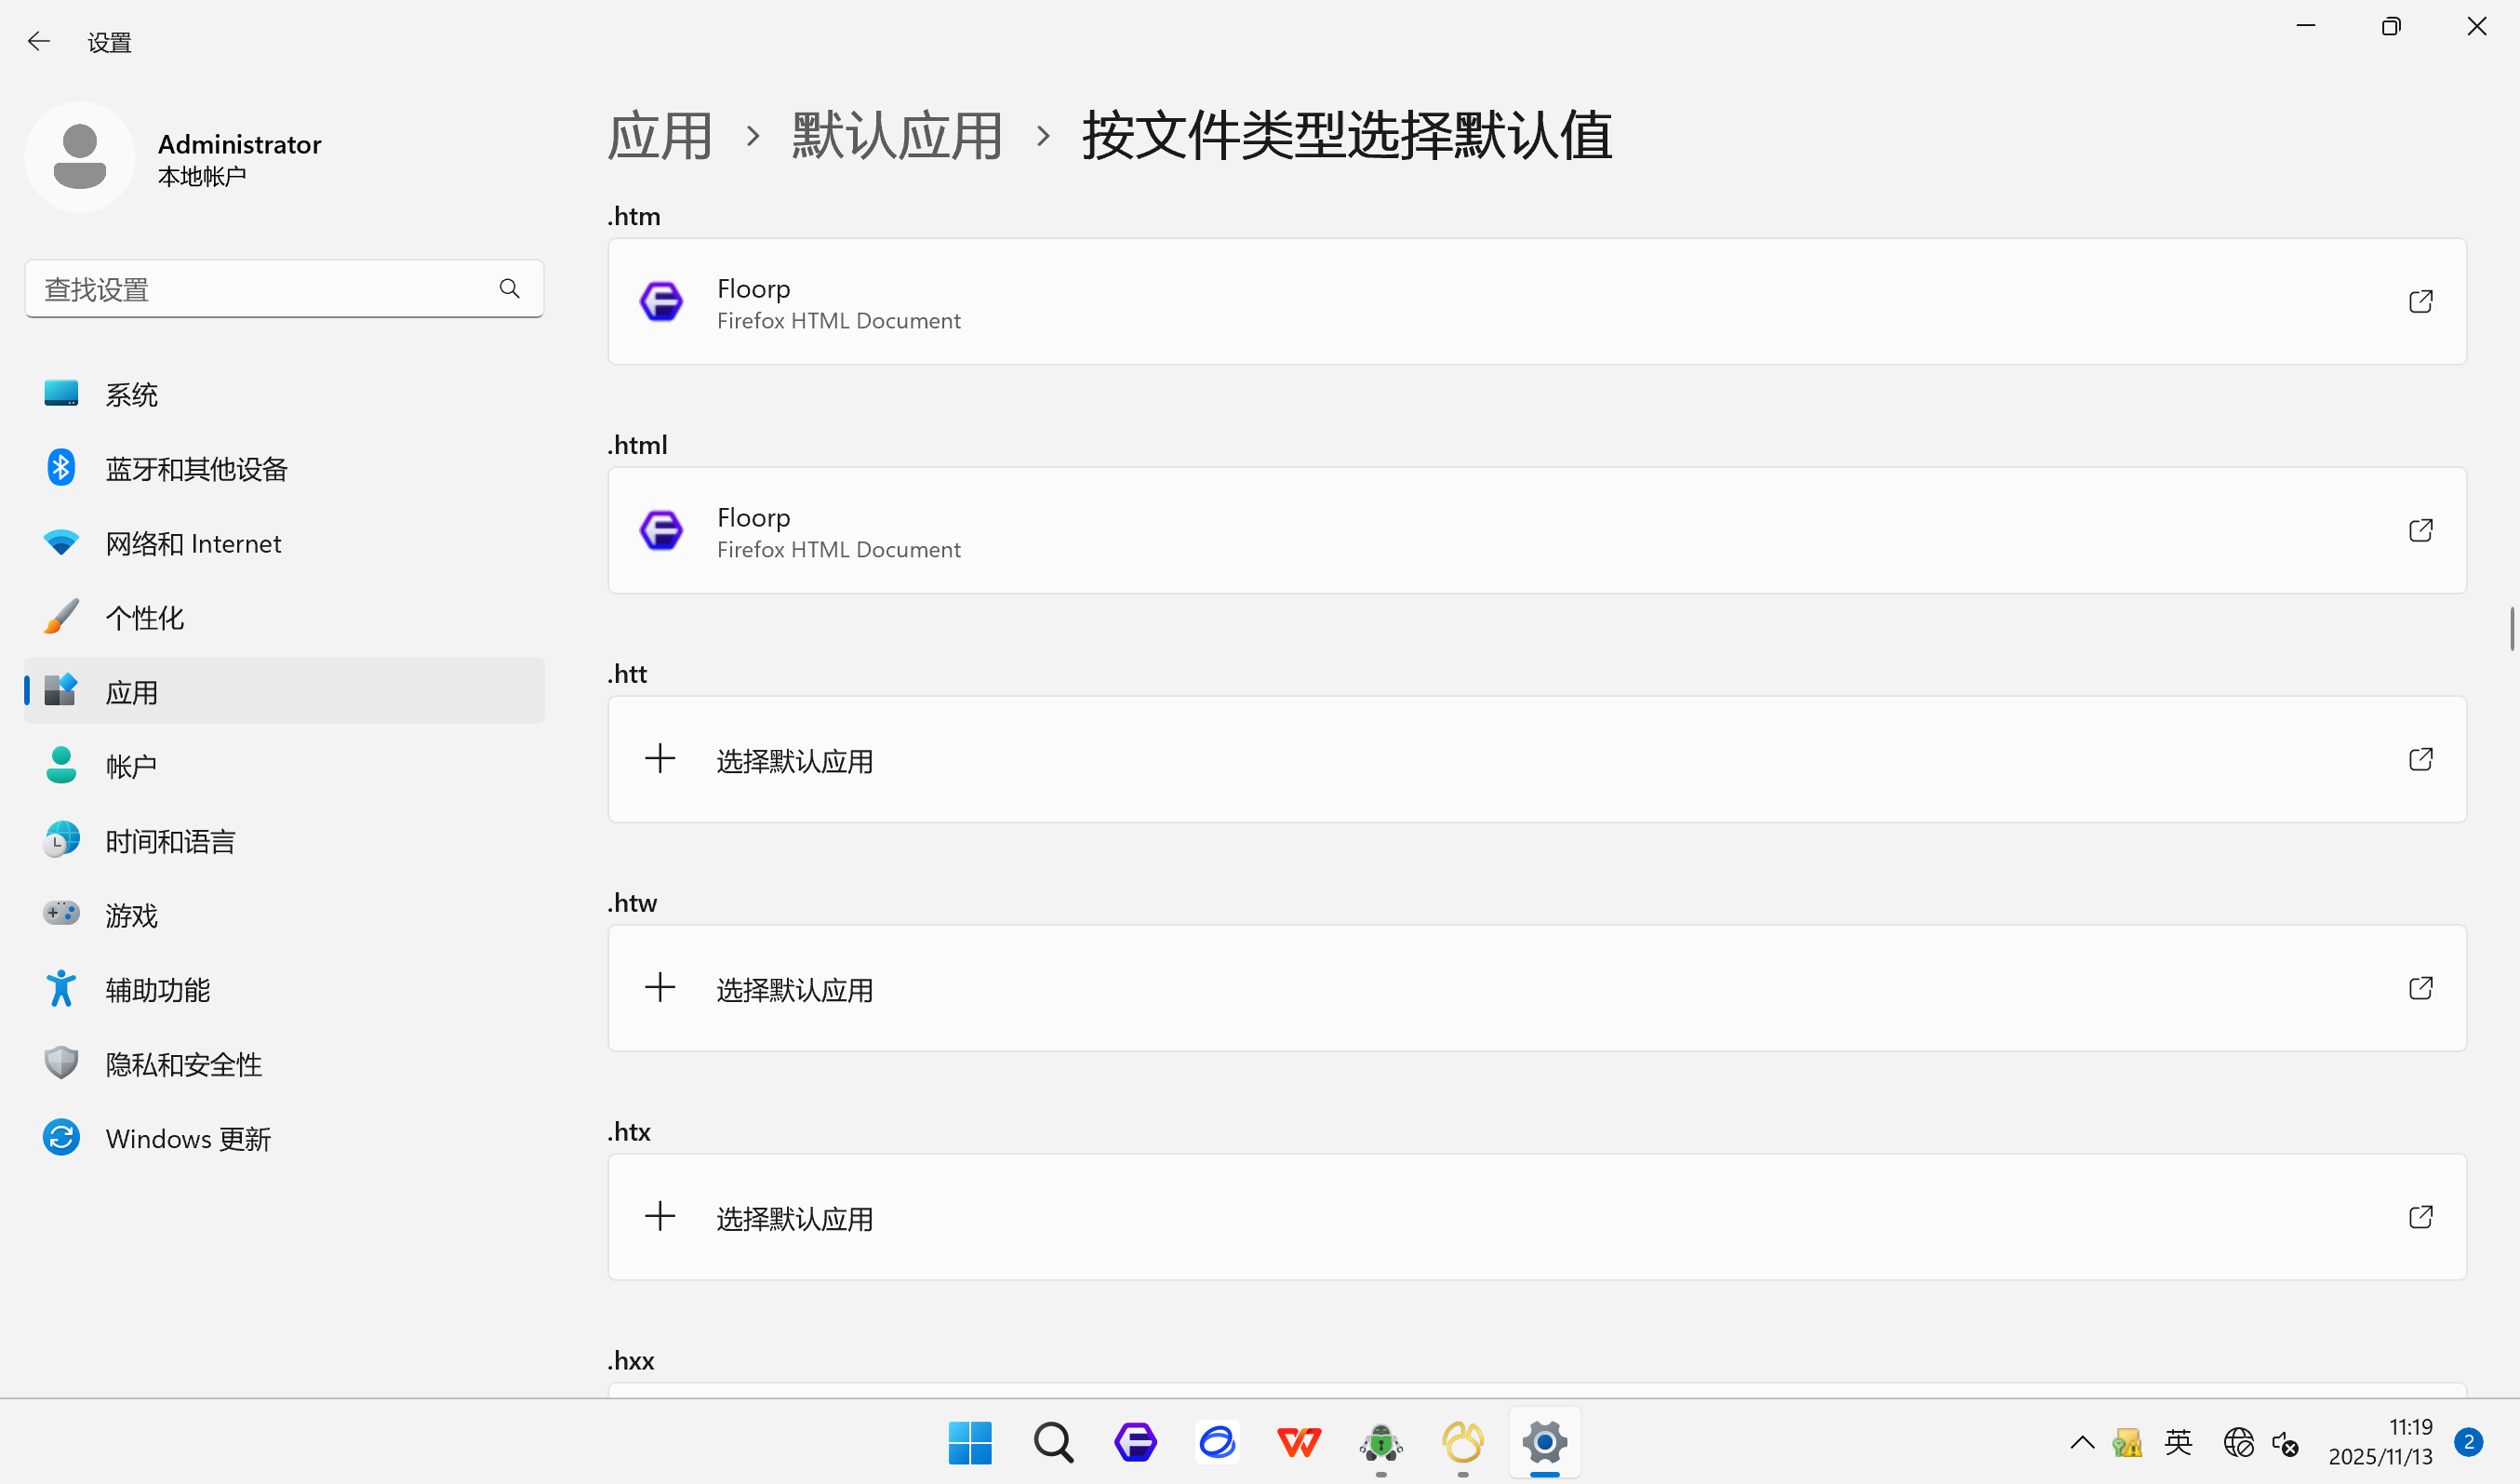
Task: Click the 默认应用 breadcrumb link
Action: tap(897, 136)
